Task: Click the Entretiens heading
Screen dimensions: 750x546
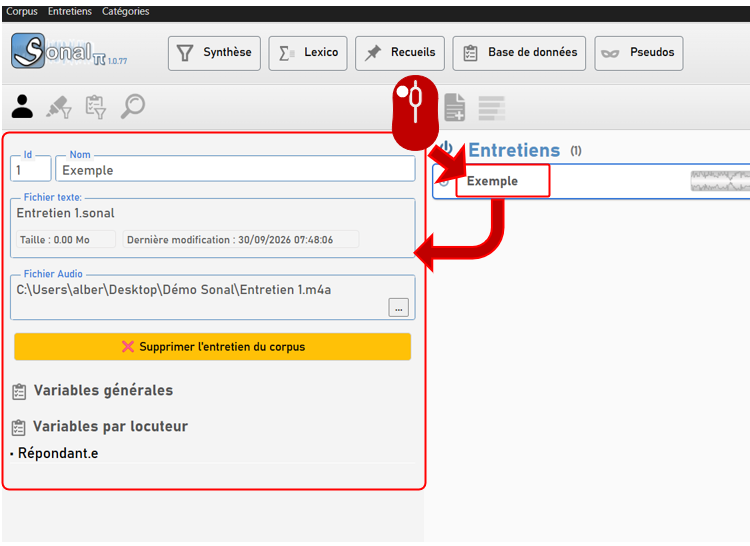Action: (x=514, y=151)
